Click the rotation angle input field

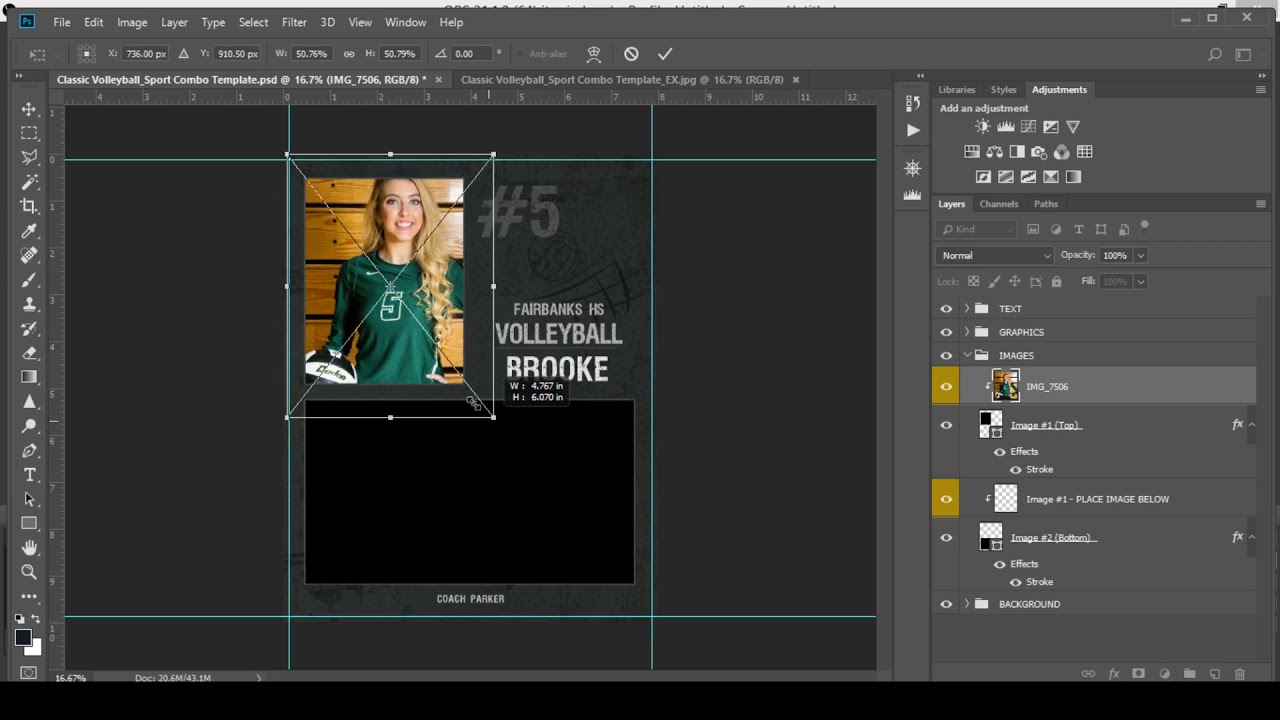pos(470,54)
